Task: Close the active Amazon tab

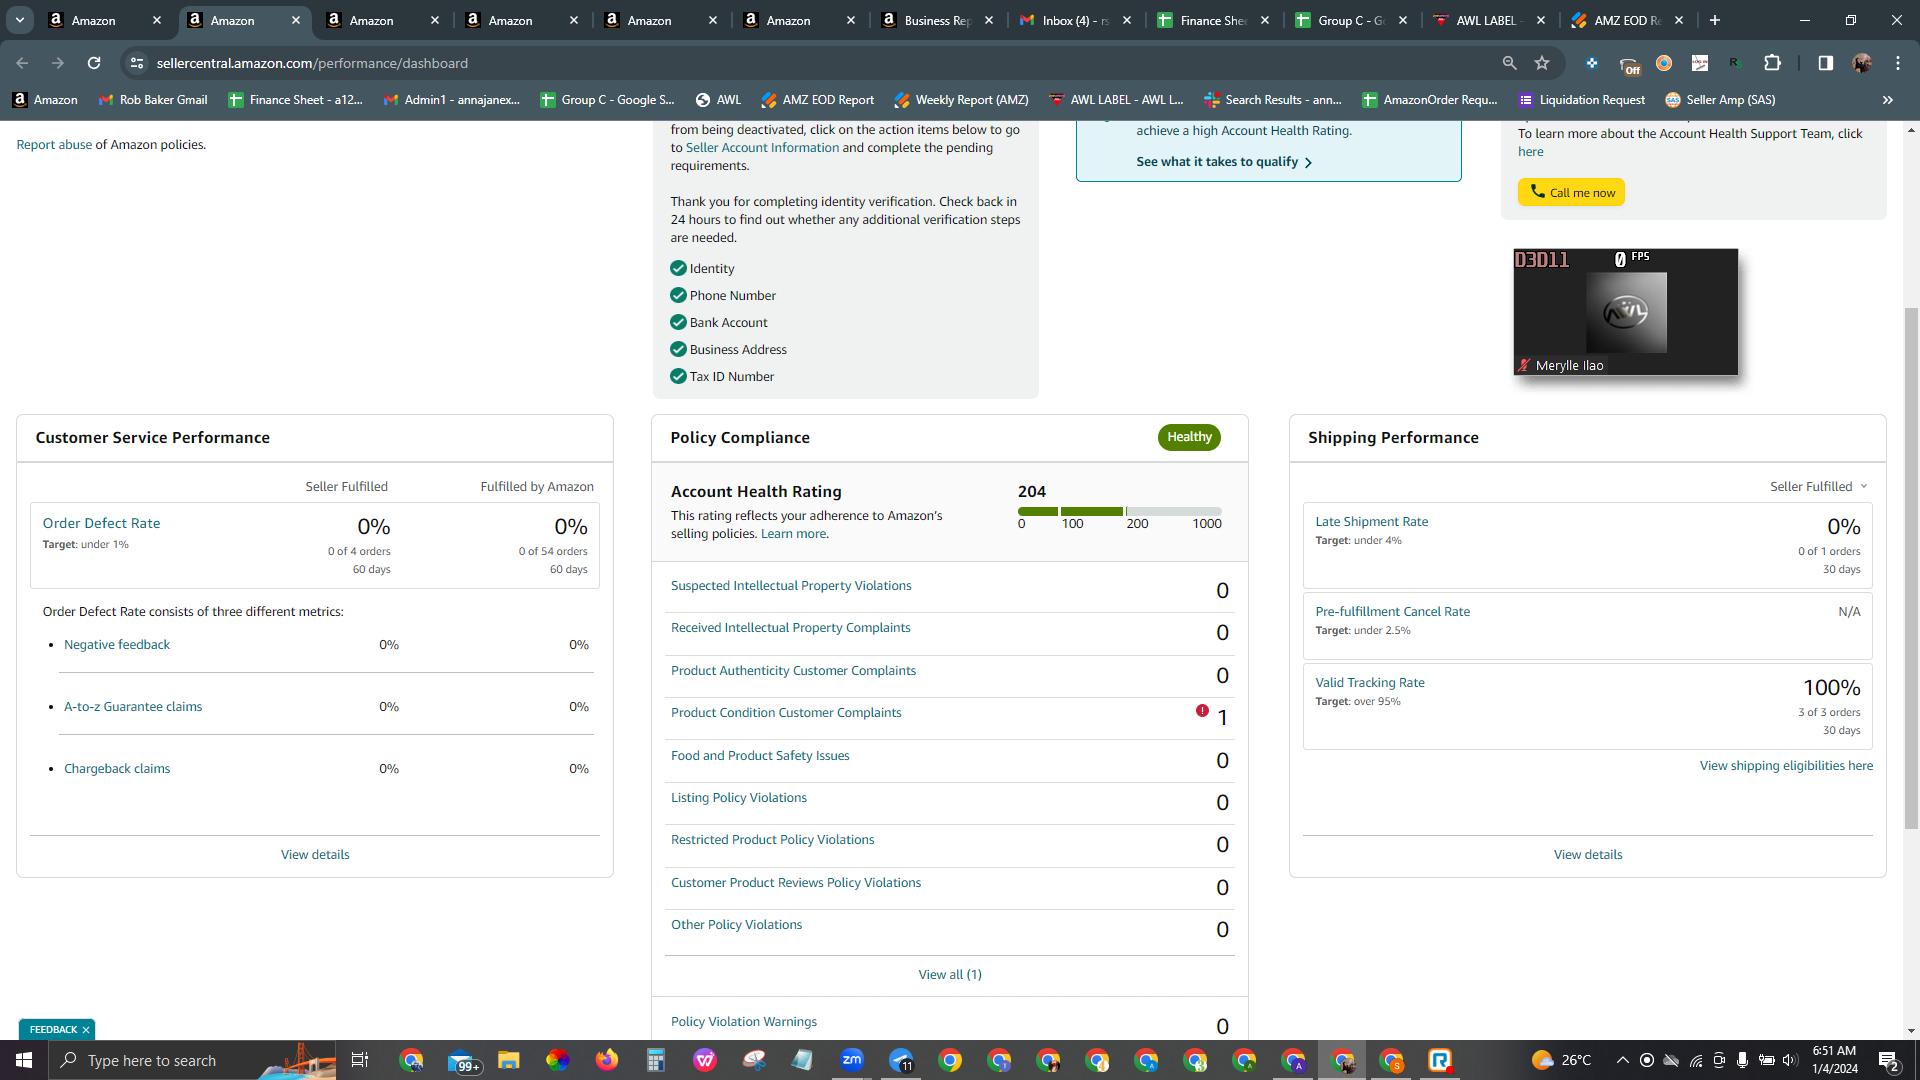Action: [296, 20]
